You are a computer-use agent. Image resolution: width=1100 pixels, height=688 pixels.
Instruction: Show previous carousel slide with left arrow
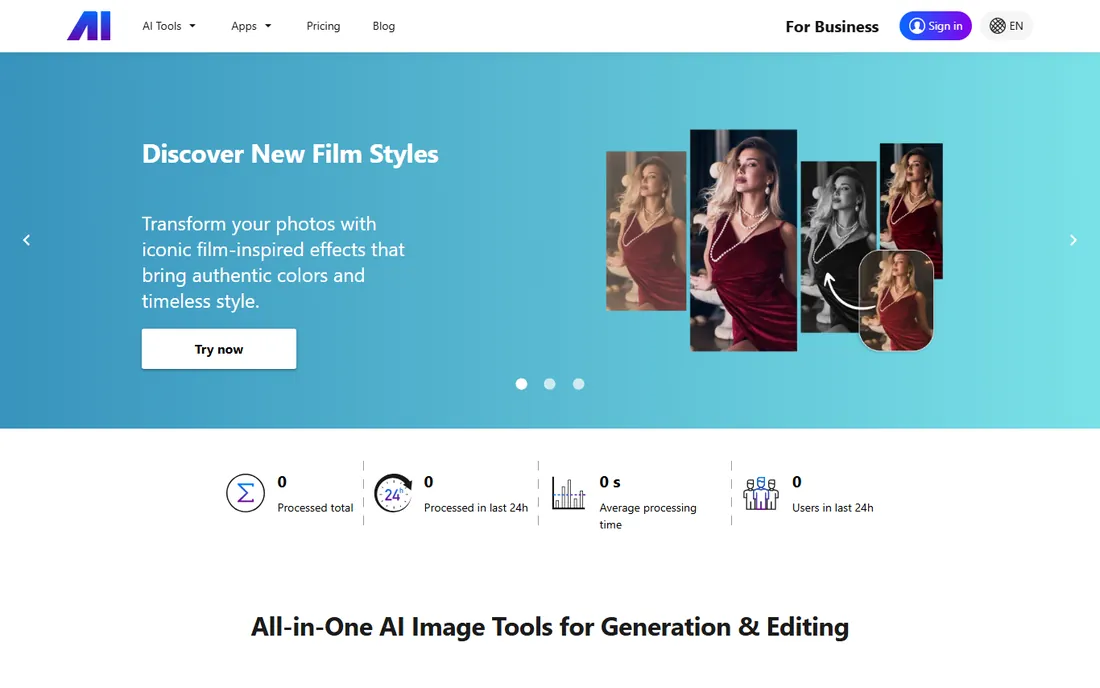[x=27, y=240]
